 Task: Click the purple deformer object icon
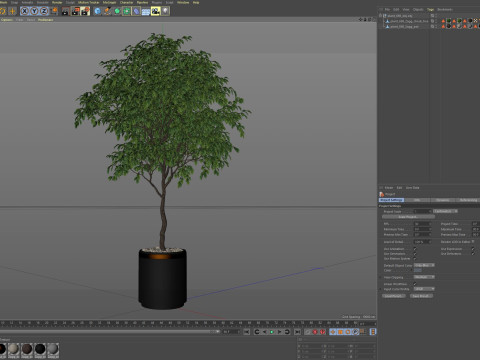[136, 11]
